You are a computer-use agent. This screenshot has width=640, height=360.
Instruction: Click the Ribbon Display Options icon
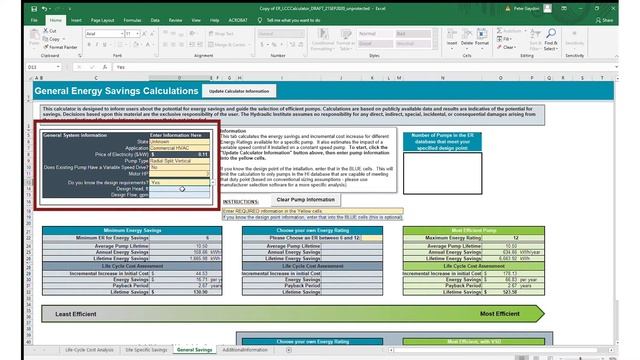564,9
